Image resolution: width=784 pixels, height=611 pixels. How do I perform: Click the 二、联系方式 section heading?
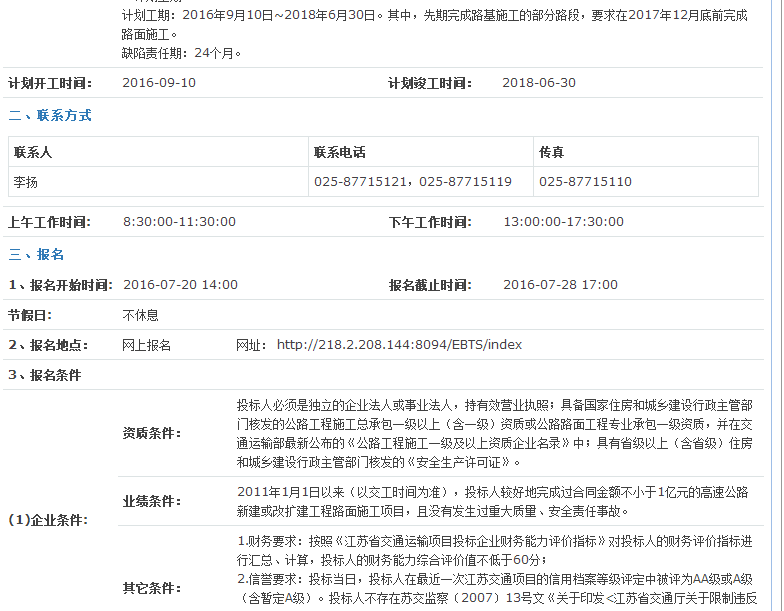[50, 116]
